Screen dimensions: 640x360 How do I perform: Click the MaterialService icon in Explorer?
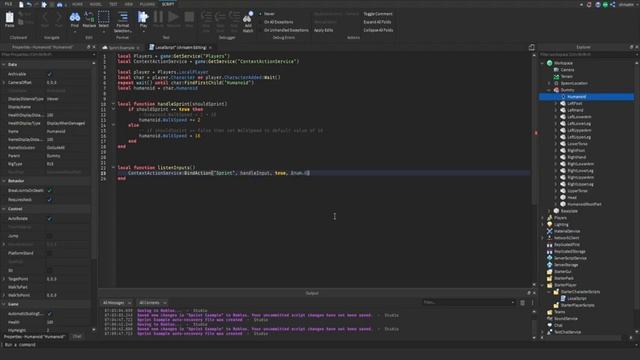[x=549, y=231]
